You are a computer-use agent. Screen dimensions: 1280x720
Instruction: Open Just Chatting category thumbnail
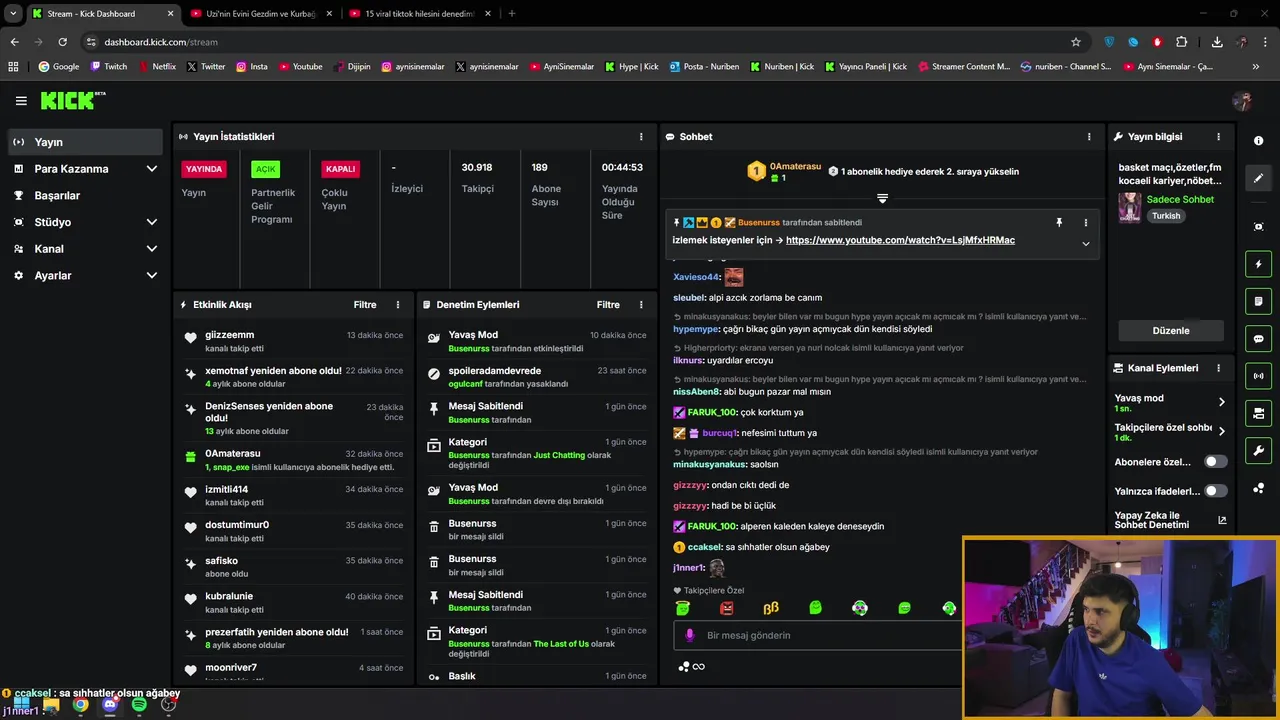pos(1130,207)
